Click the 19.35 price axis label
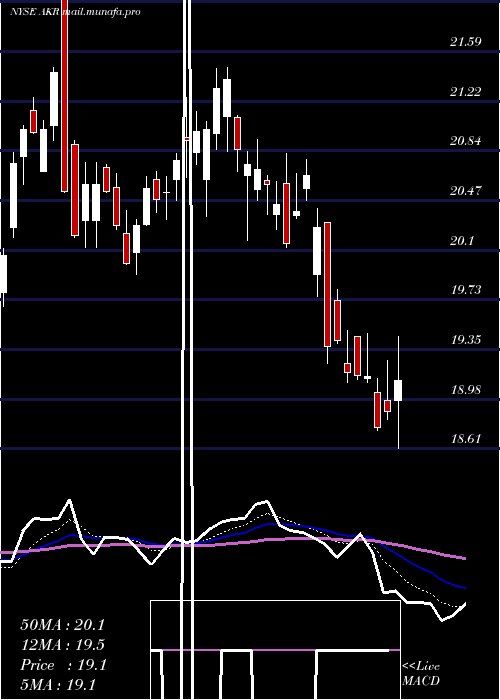500x700 pixels. 466,340
